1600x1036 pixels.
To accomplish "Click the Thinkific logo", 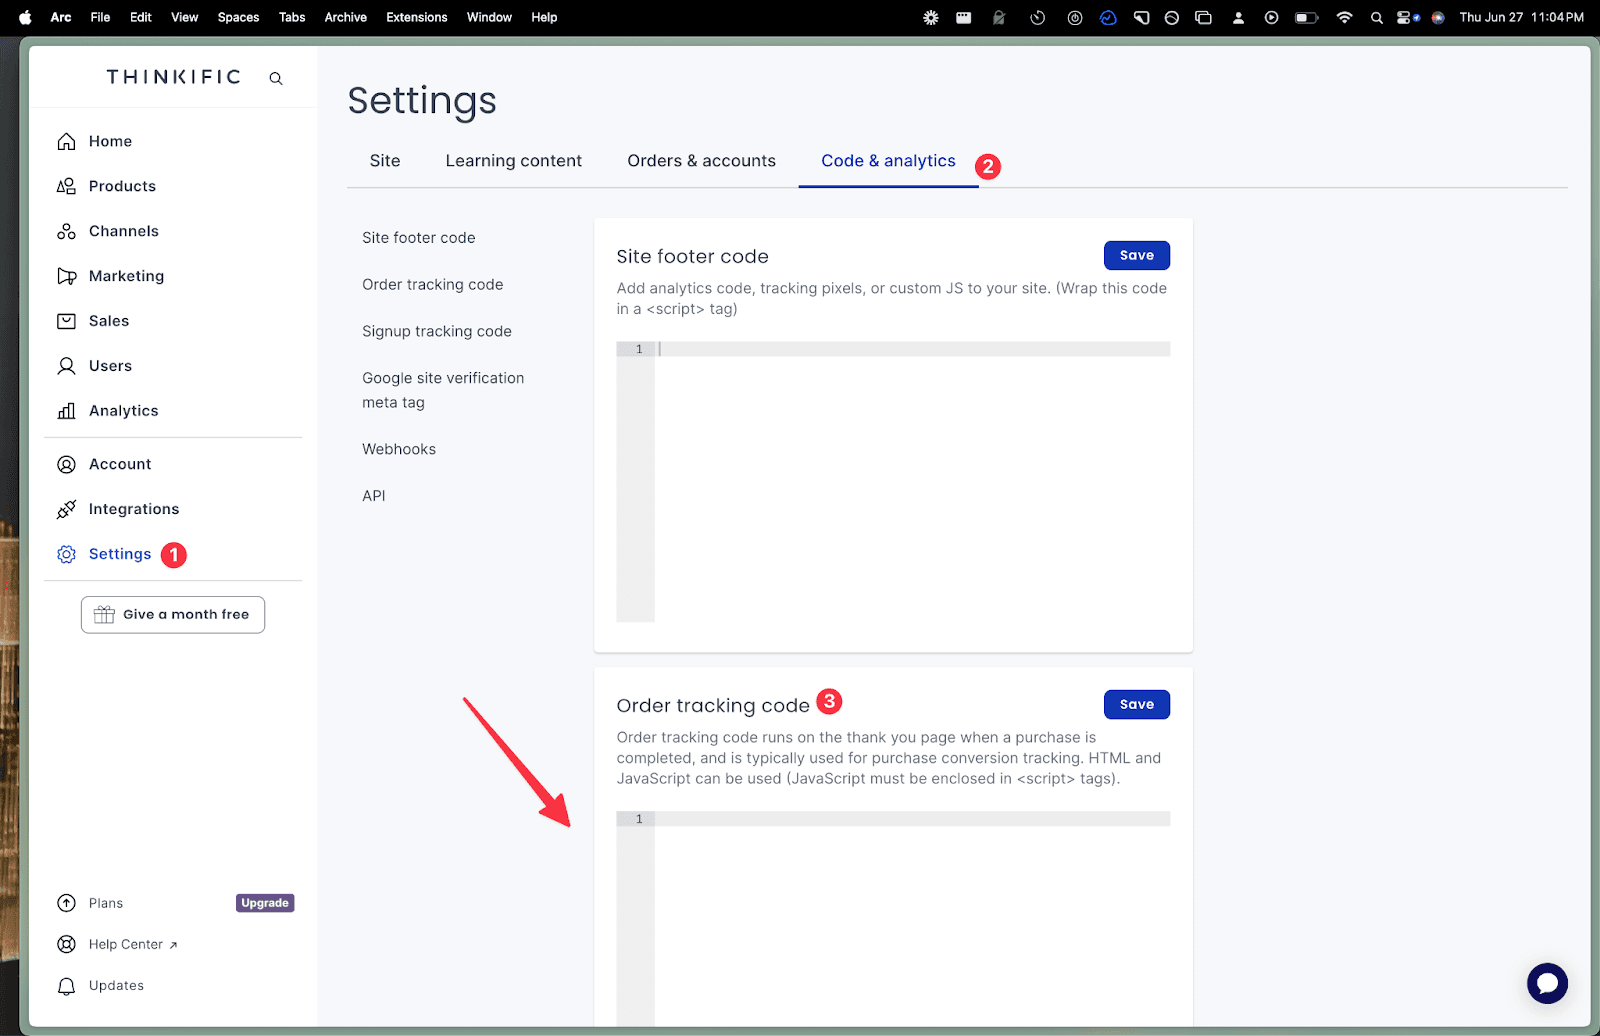I will pyautogui.click(x=174, y=77).
